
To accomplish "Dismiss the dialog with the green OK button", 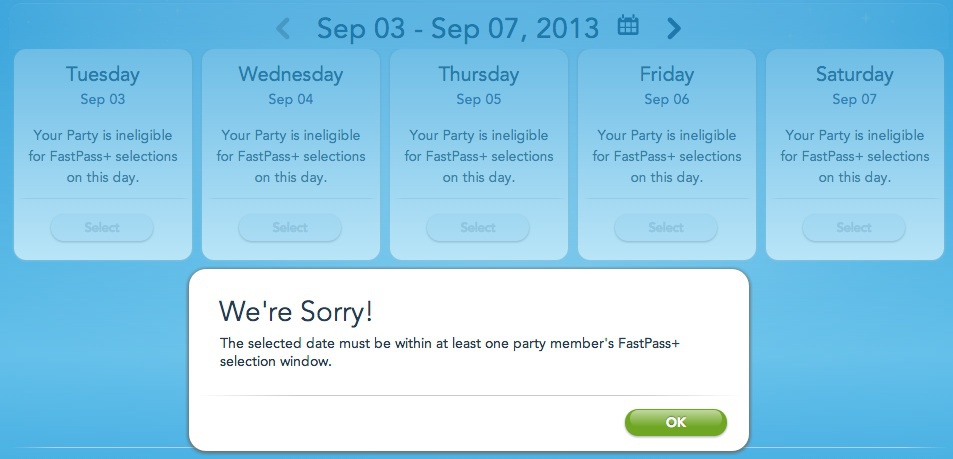I will pyautogui.click(x=675, y=422).
